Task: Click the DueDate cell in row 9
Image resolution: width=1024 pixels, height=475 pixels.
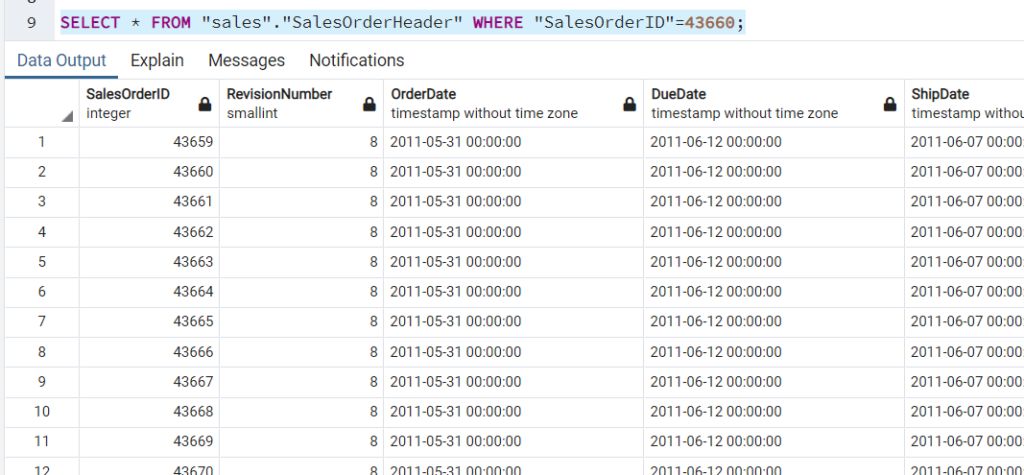Action: click(774, 382)
